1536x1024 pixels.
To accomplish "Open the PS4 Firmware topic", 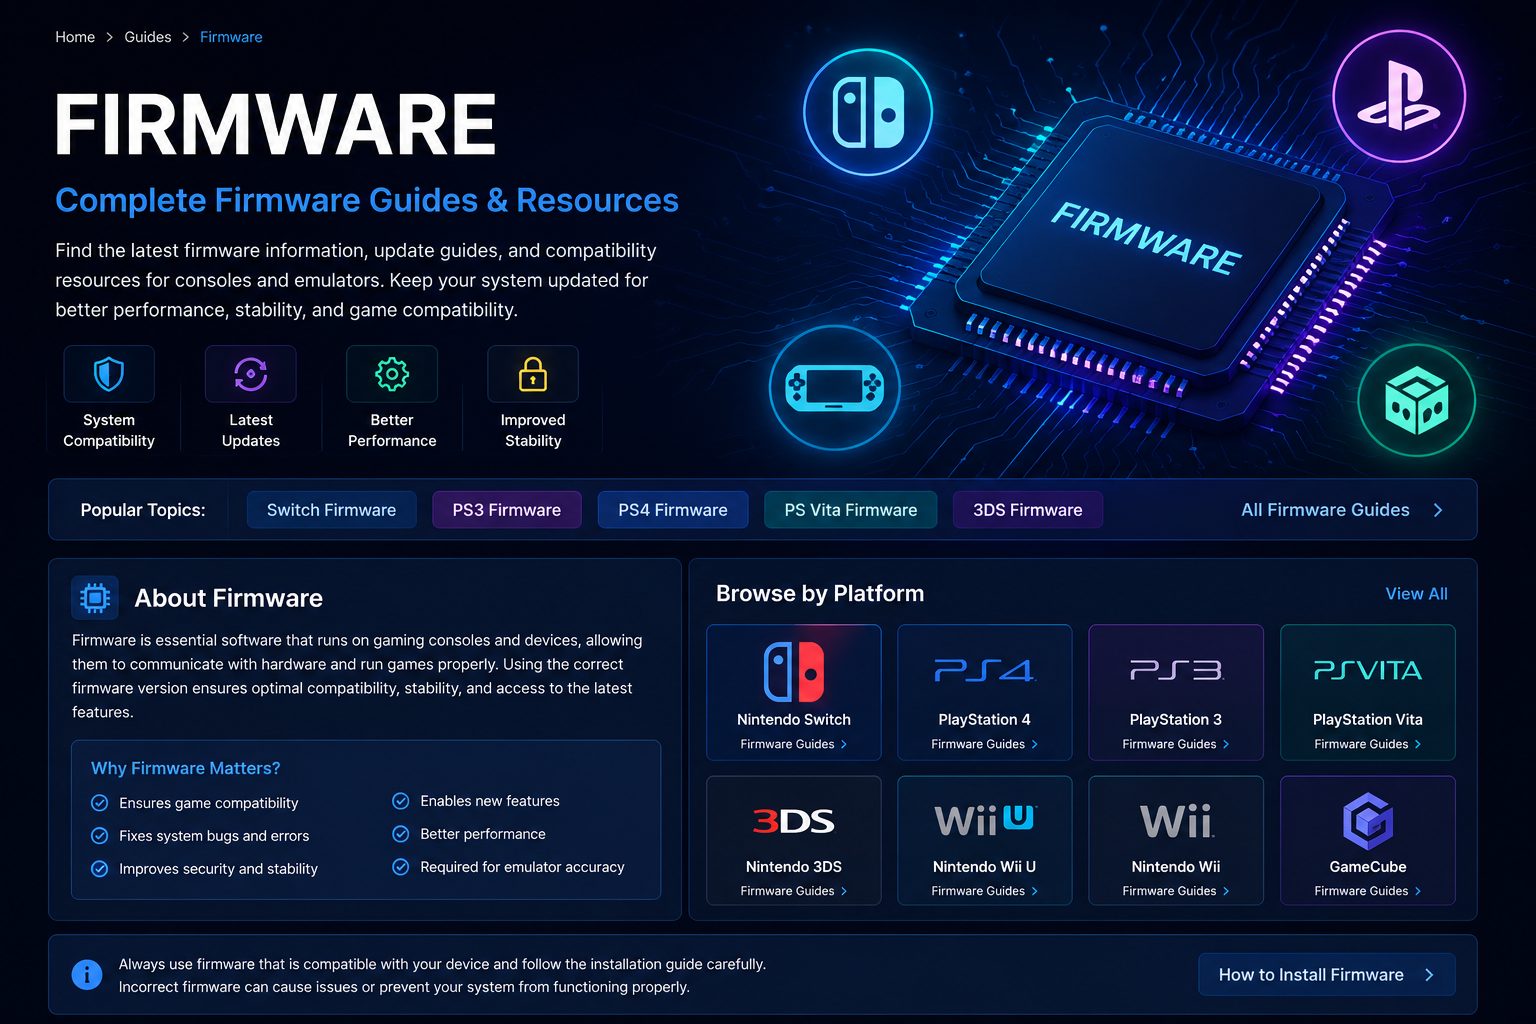I will pos(673,510).
